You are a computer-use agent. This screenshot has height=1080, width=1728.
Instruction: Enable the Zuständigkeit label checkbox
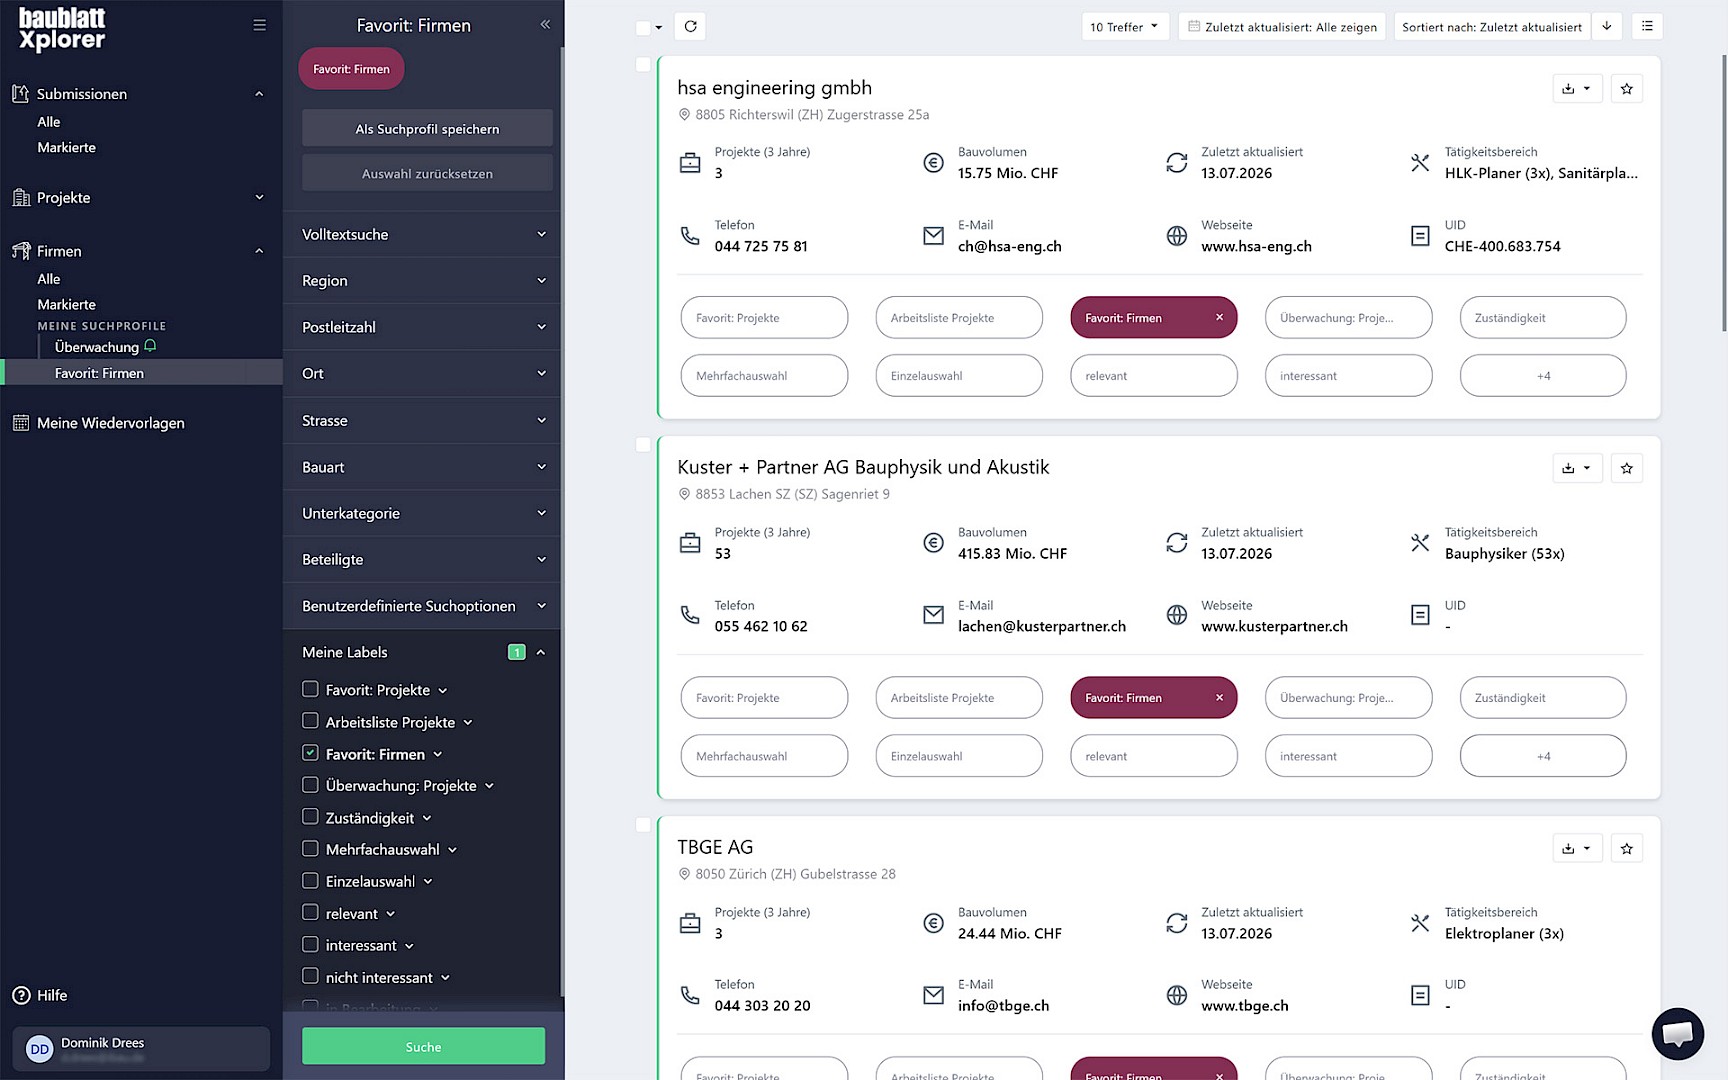310,817
